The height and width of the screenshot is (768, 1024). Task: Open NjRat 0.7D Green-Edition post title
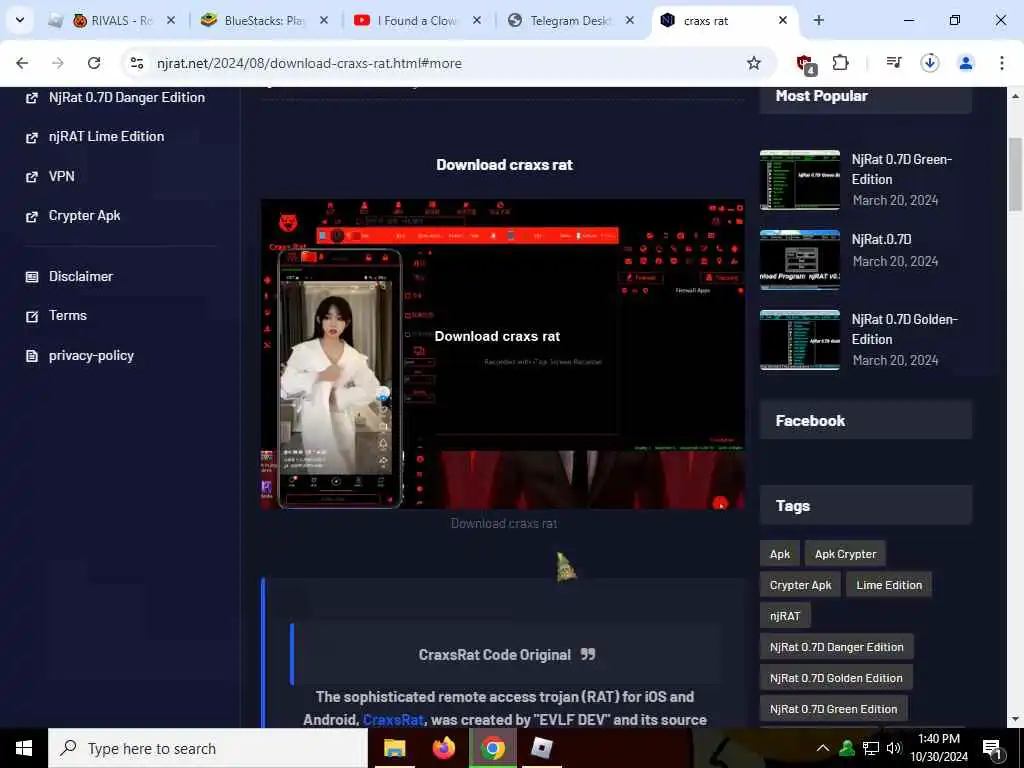pos(901,169)
